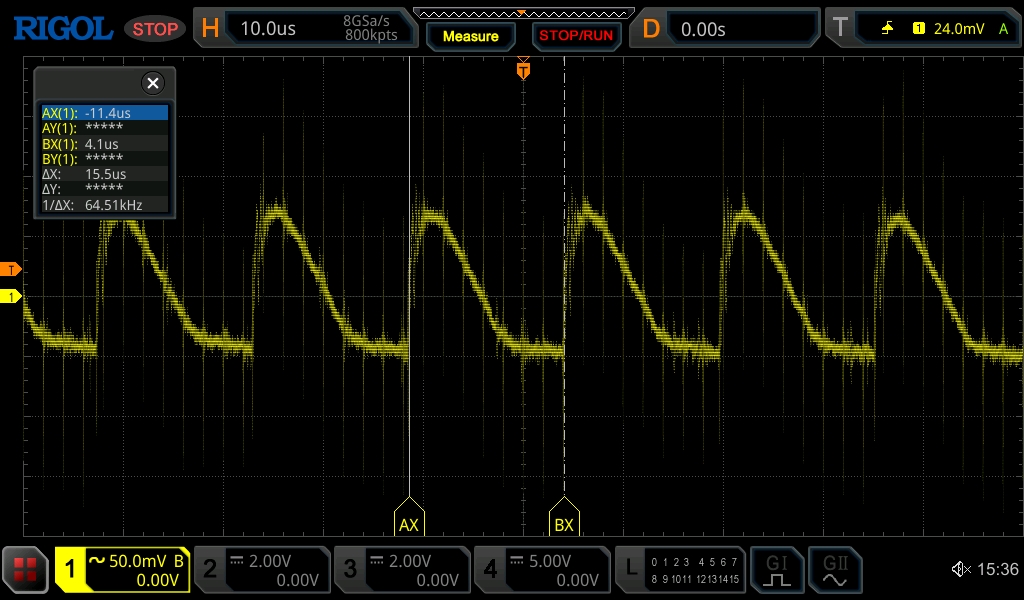Image resolution: width=1024 pixels, height=600 pixels.
Task: Open the logic analyzer L digital channels
Action: [680, 570]
